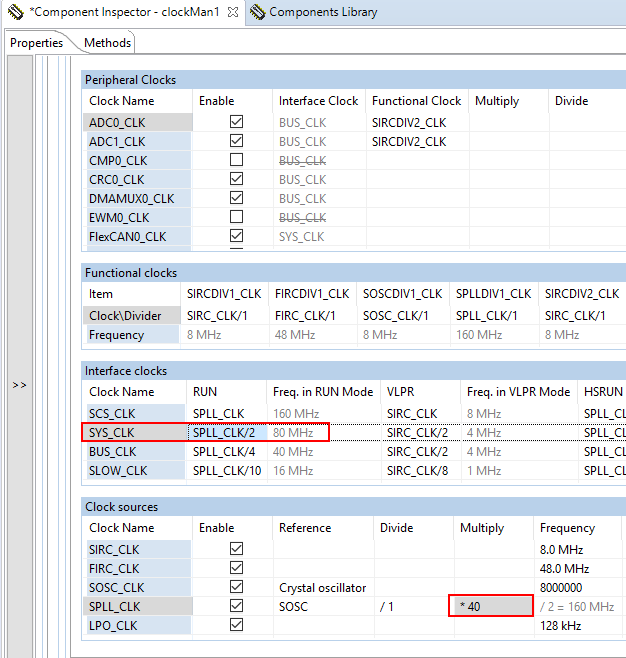Toggle the SOSC_CLK clock source checkbox
626x658 pixels.
(236, 587)
